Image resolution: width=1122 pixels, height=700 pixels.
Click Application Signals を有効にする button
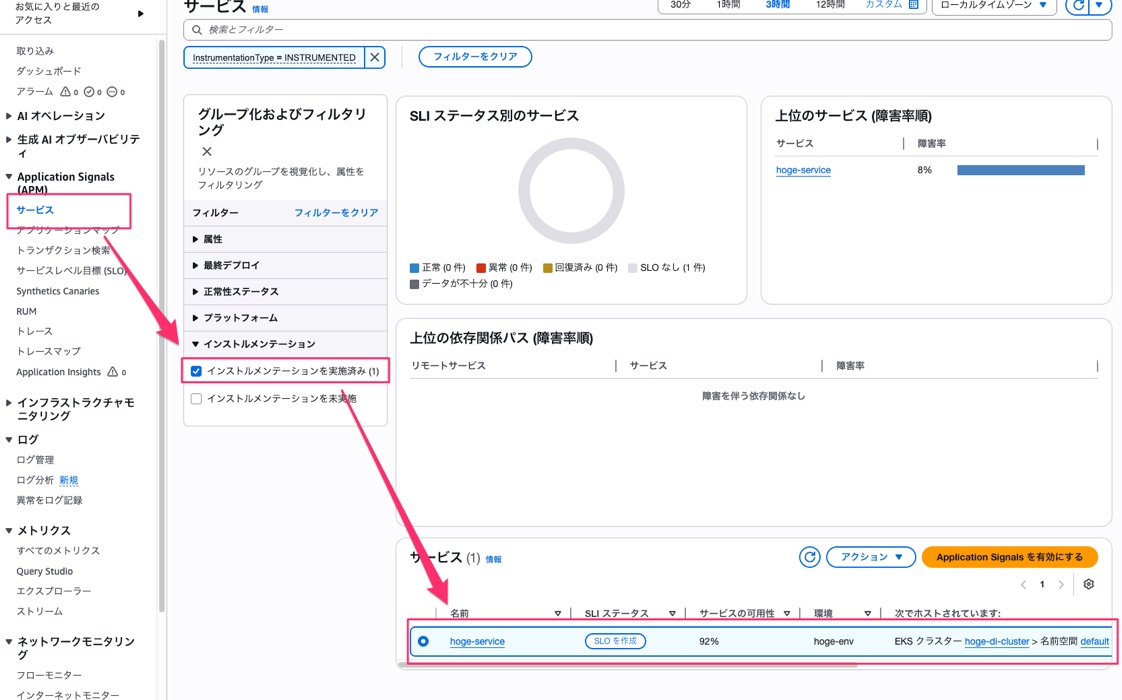[x=1009, y=557]
